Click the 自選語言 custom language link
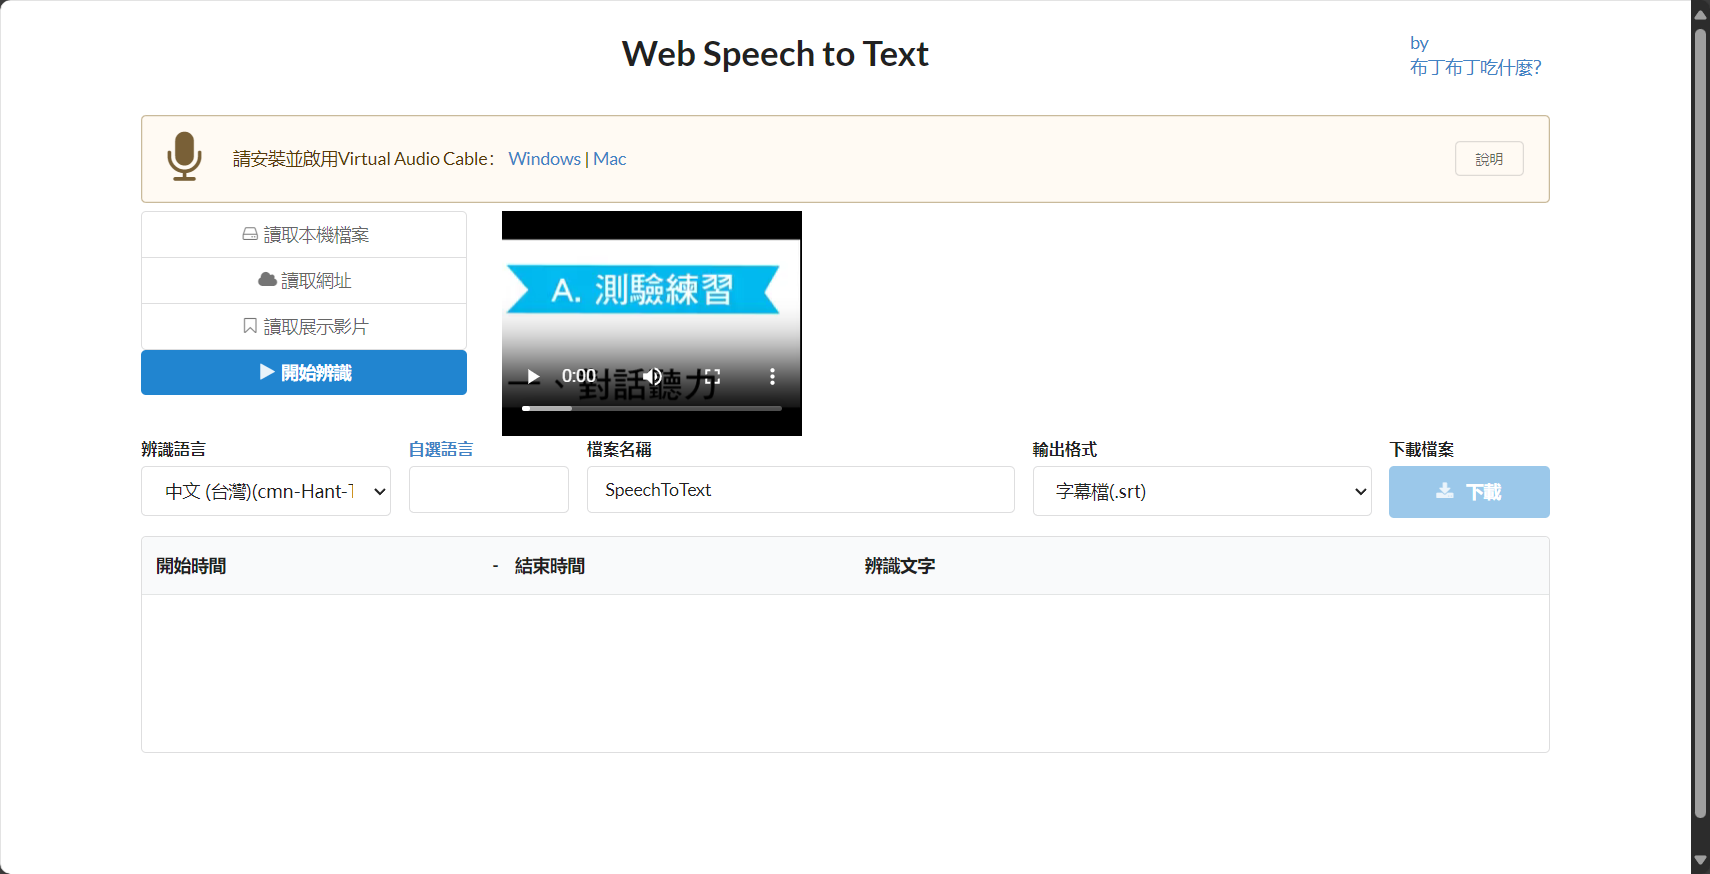1710x874 pixels. [441, 450]
